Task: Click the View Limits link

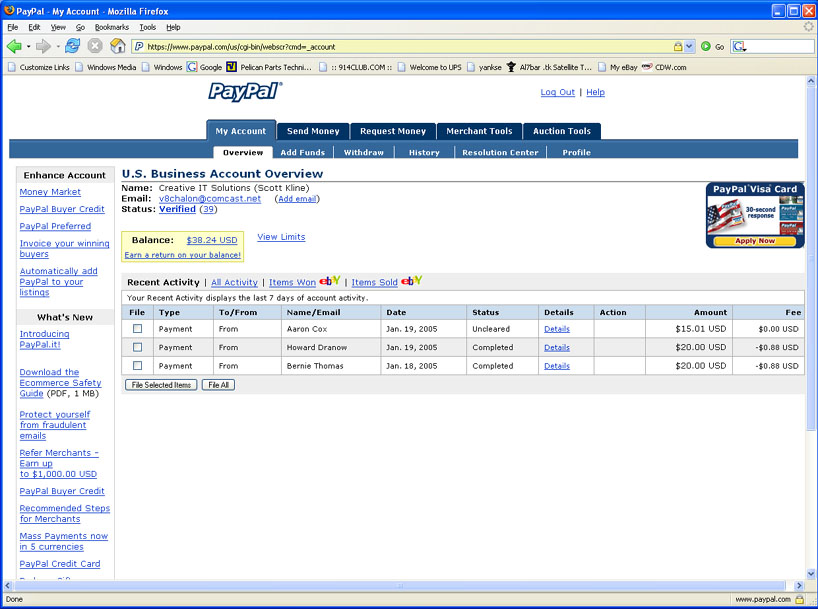Action: (x=281, y=237)
